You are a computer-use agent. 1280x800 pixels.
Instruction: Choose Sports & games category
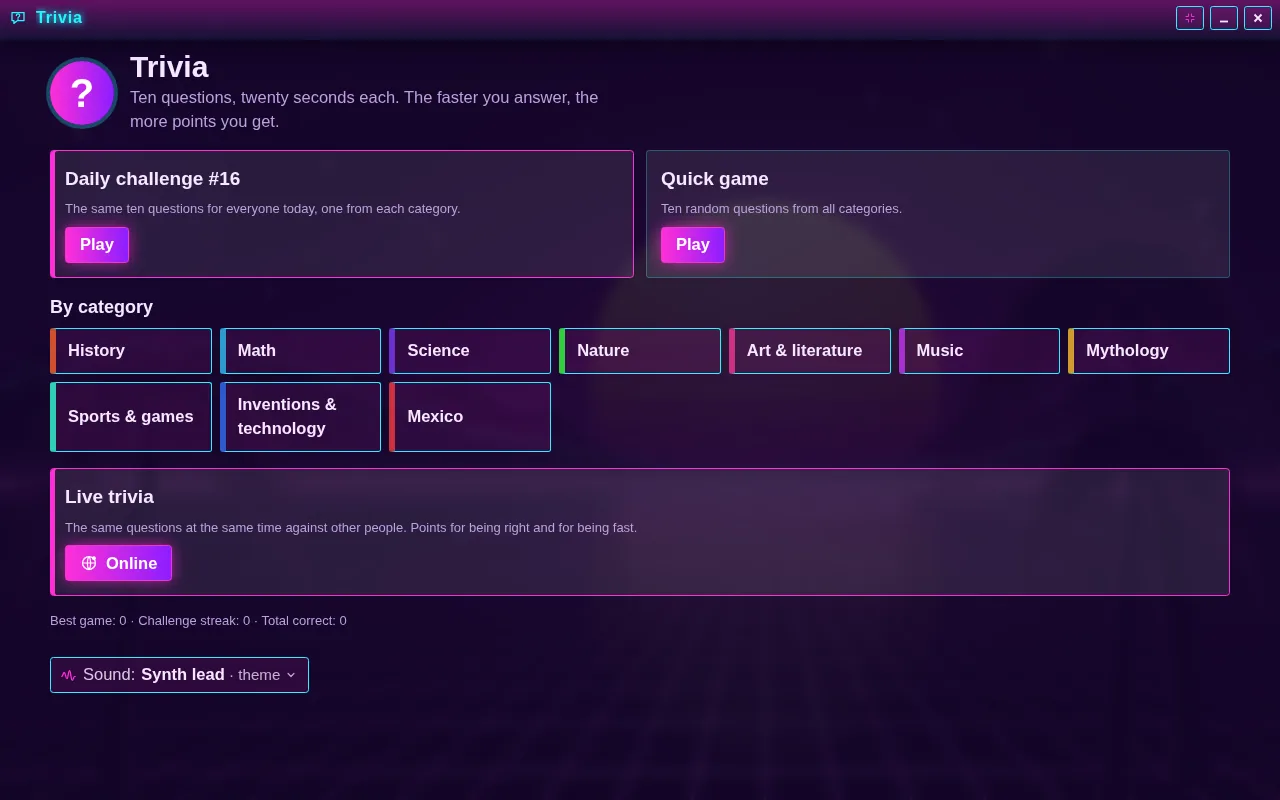pyautogui.click(x=131, y=417)
